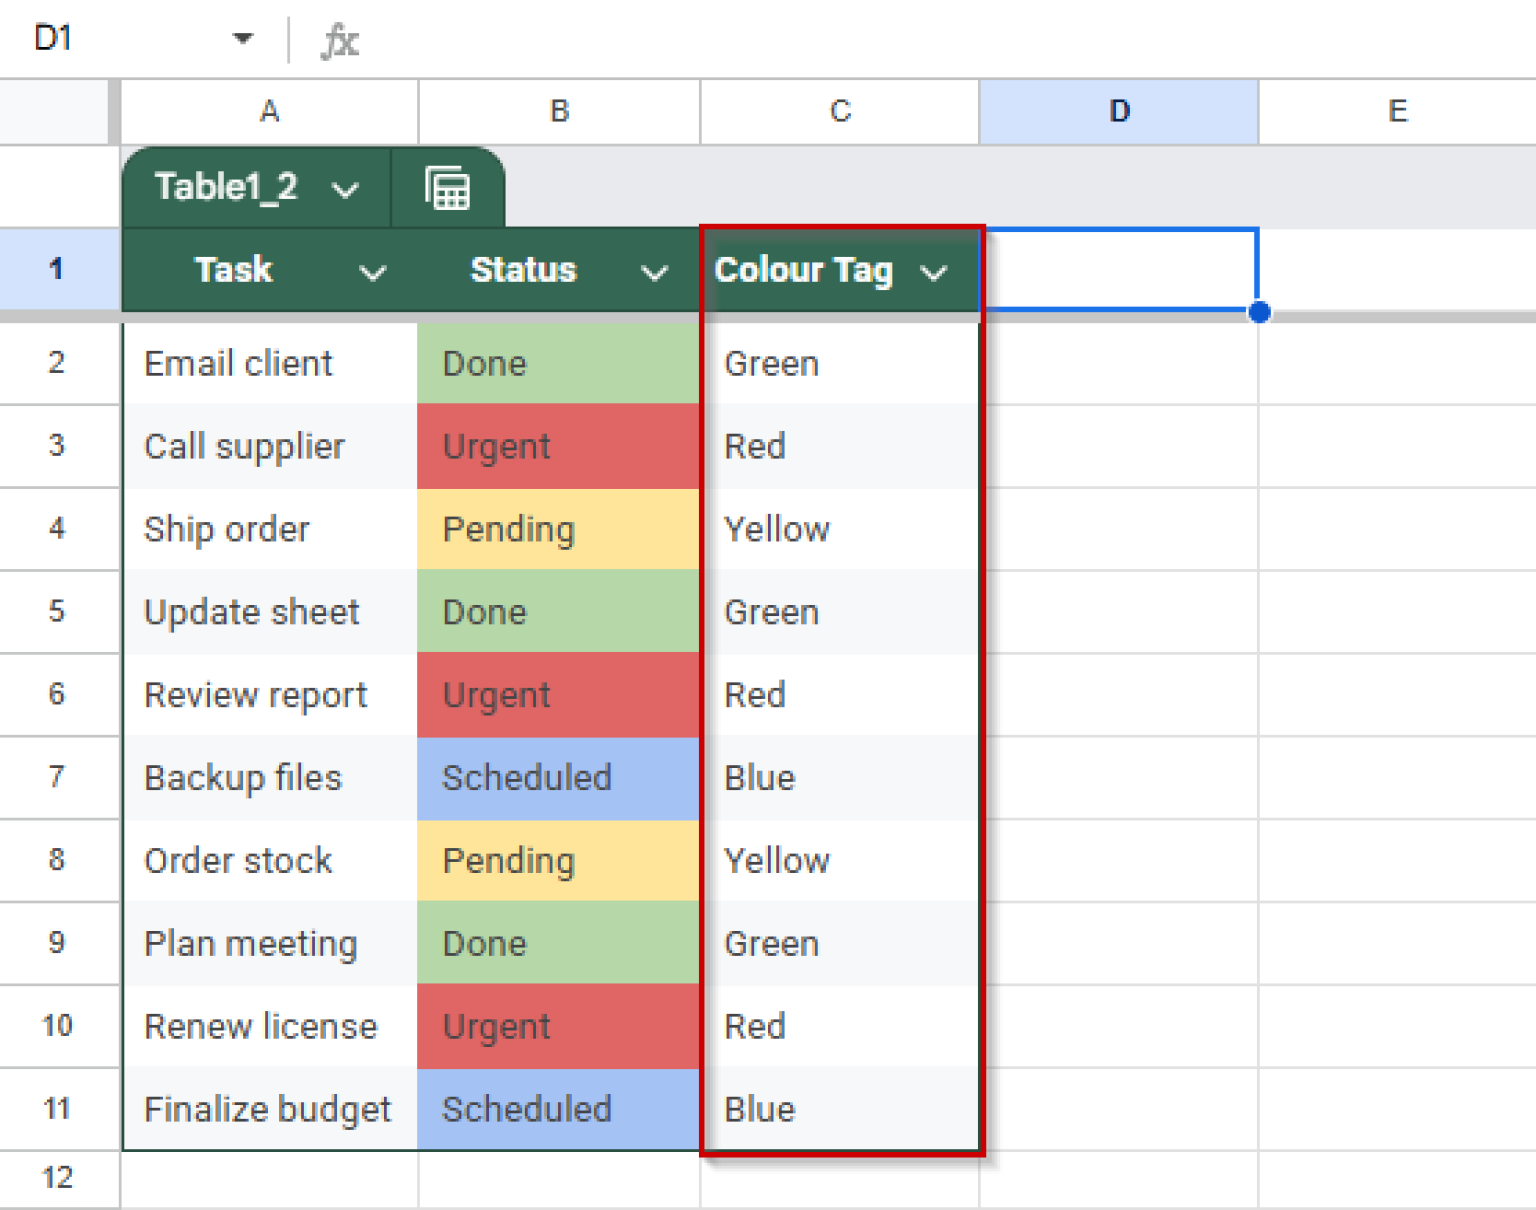Select column D header

(x=1118, y=111)
